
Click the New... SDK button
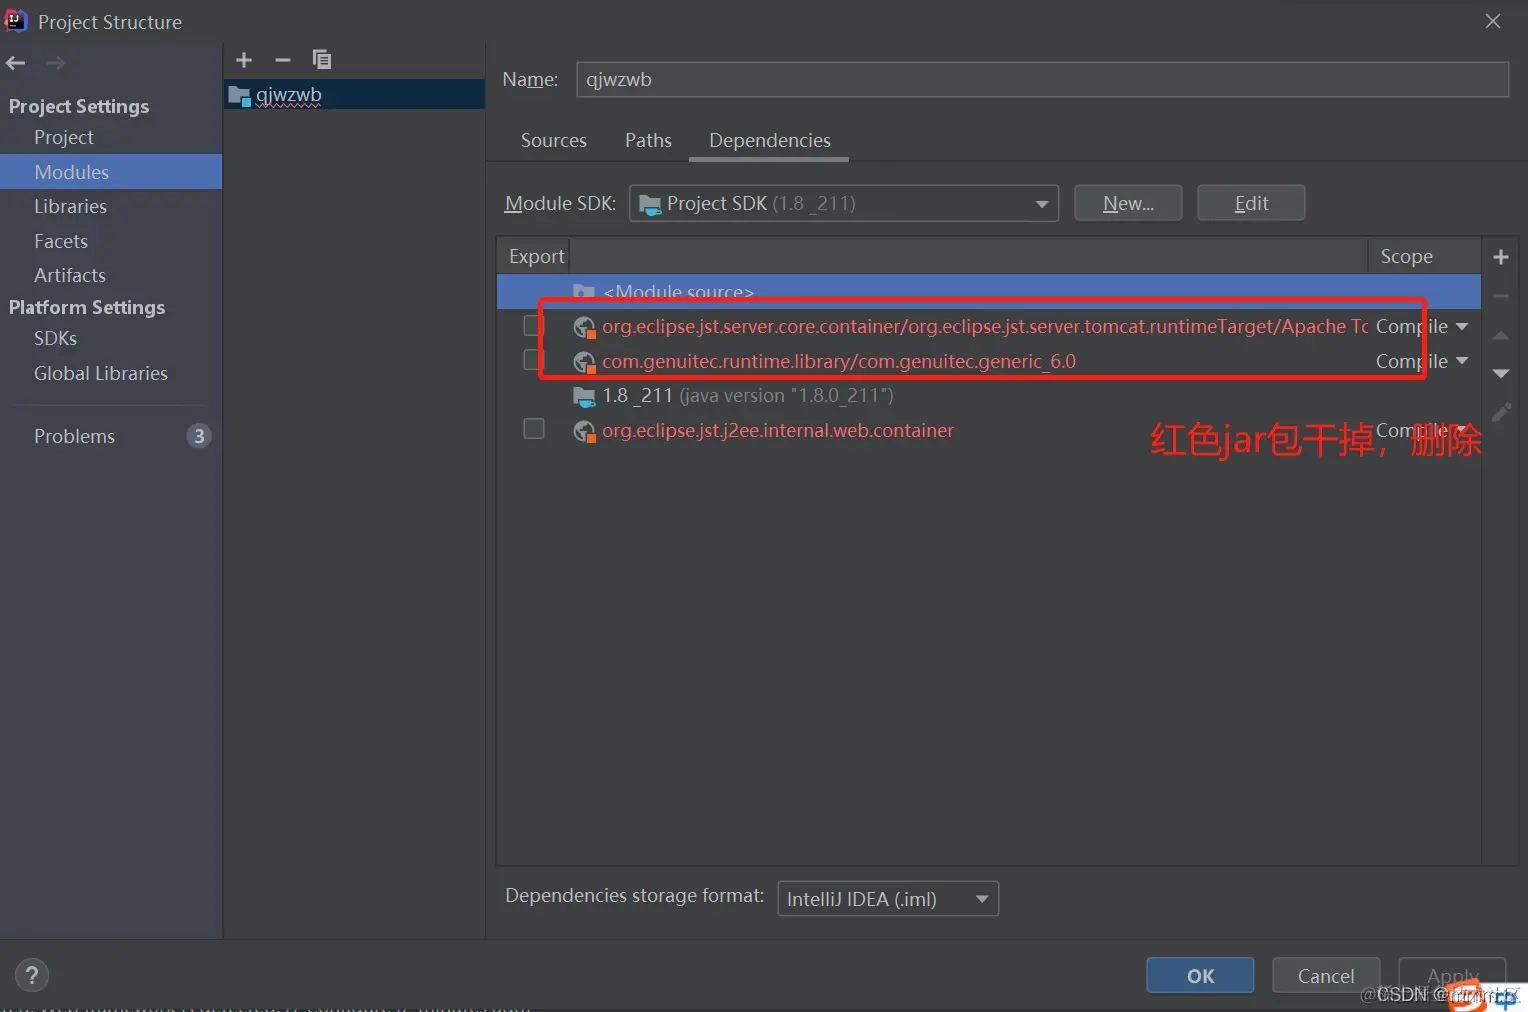(1128, 203)
